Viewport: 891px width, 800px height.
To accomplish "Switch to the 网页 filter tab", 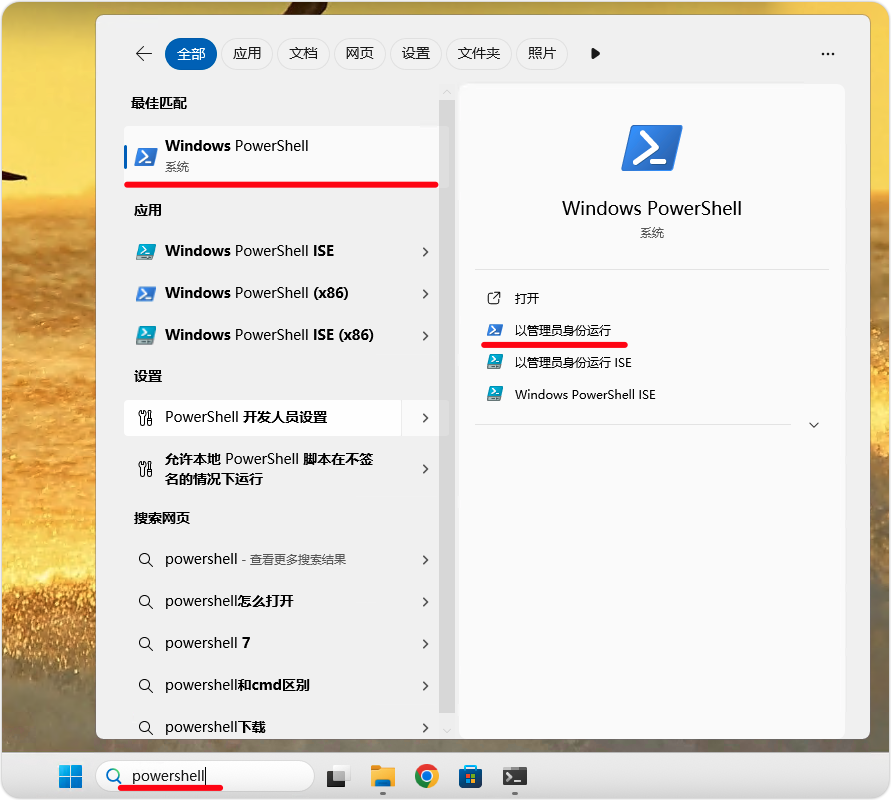I will point(360,54).
